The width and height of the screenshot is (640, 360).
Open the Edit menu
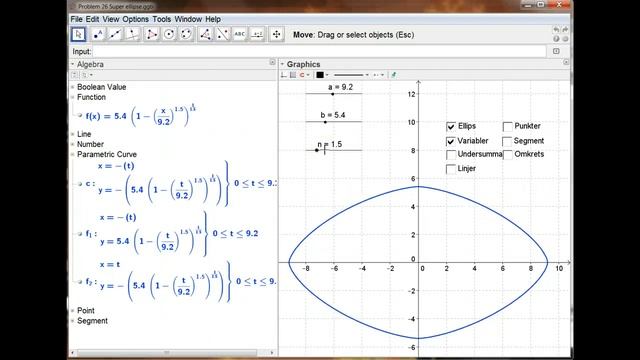(92, 19)
